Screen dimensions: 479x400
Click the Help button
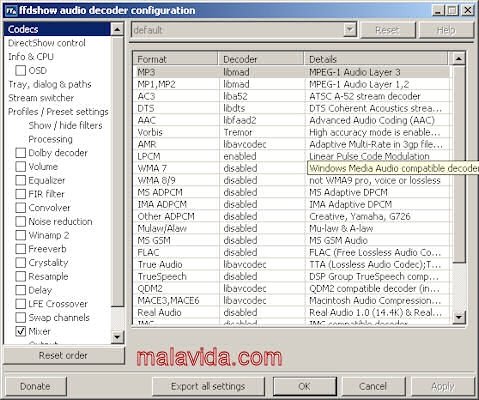446,30
